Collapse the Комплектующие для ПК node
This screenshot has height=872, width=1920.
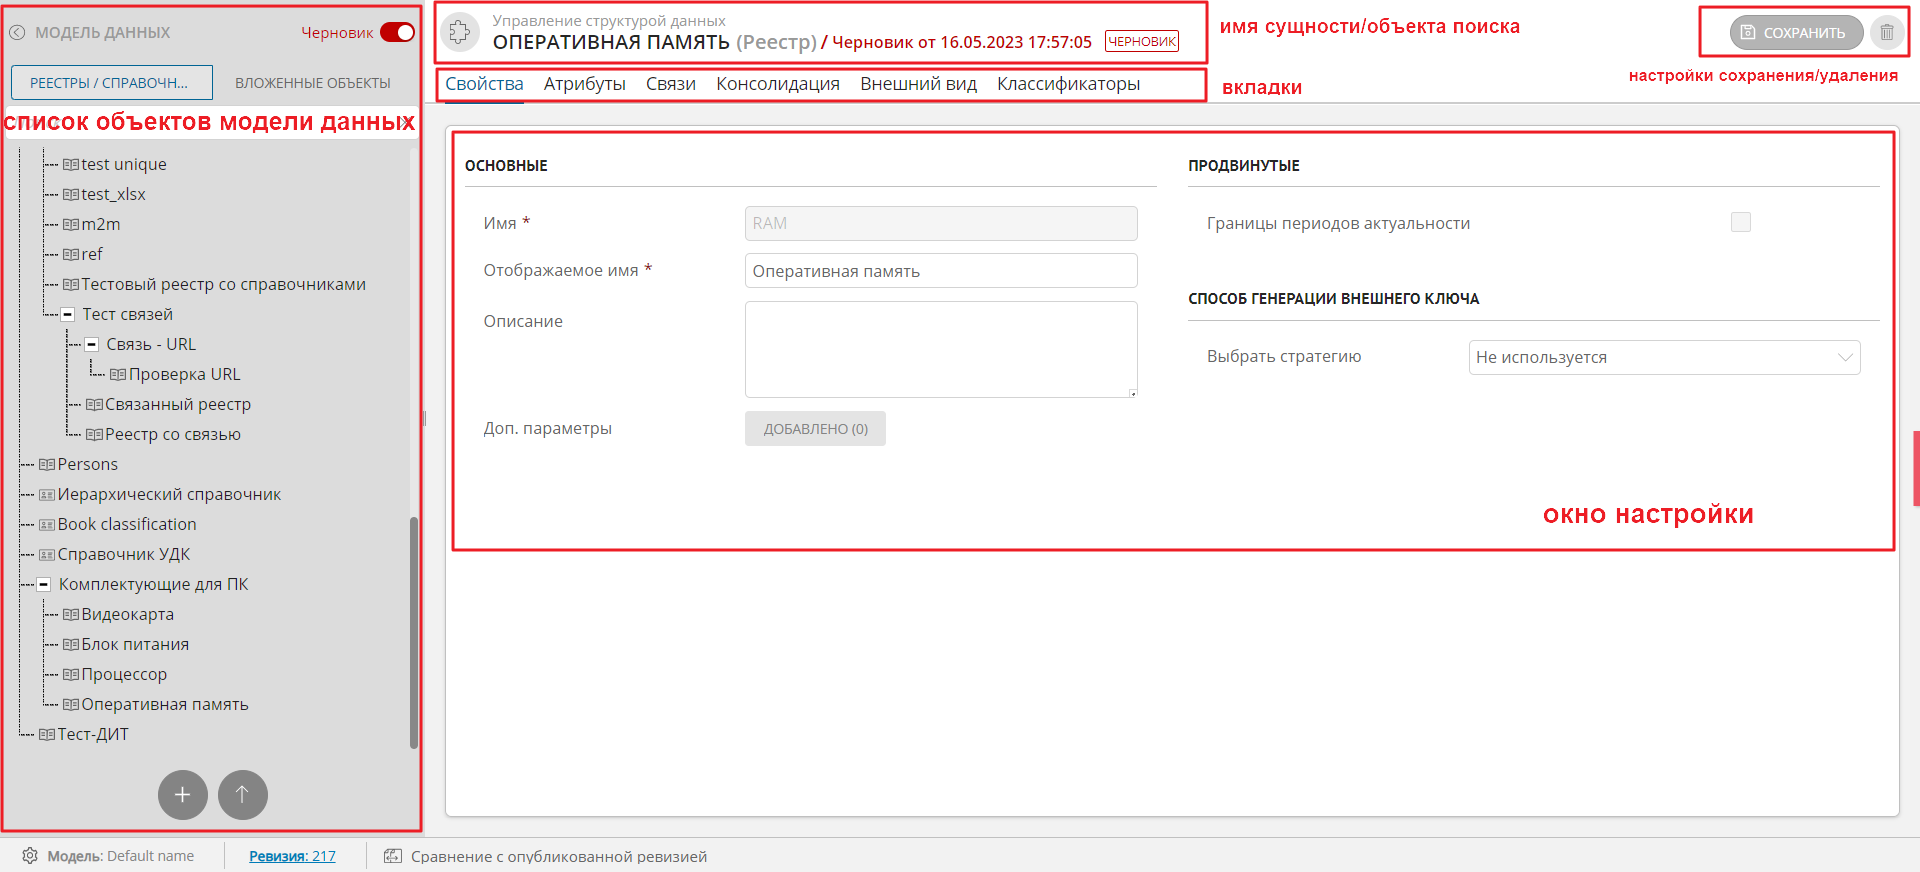[x=44, y=584]
